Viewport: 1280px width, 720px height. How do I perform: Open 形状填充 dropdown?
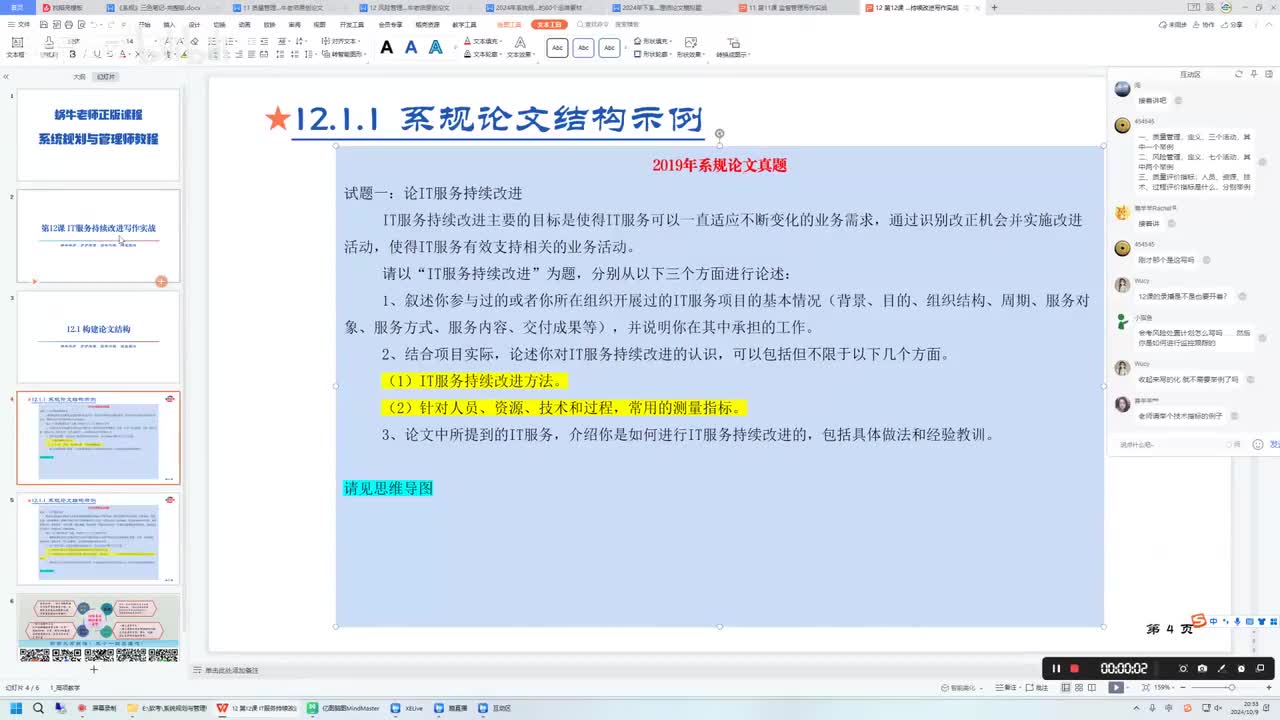653,42
